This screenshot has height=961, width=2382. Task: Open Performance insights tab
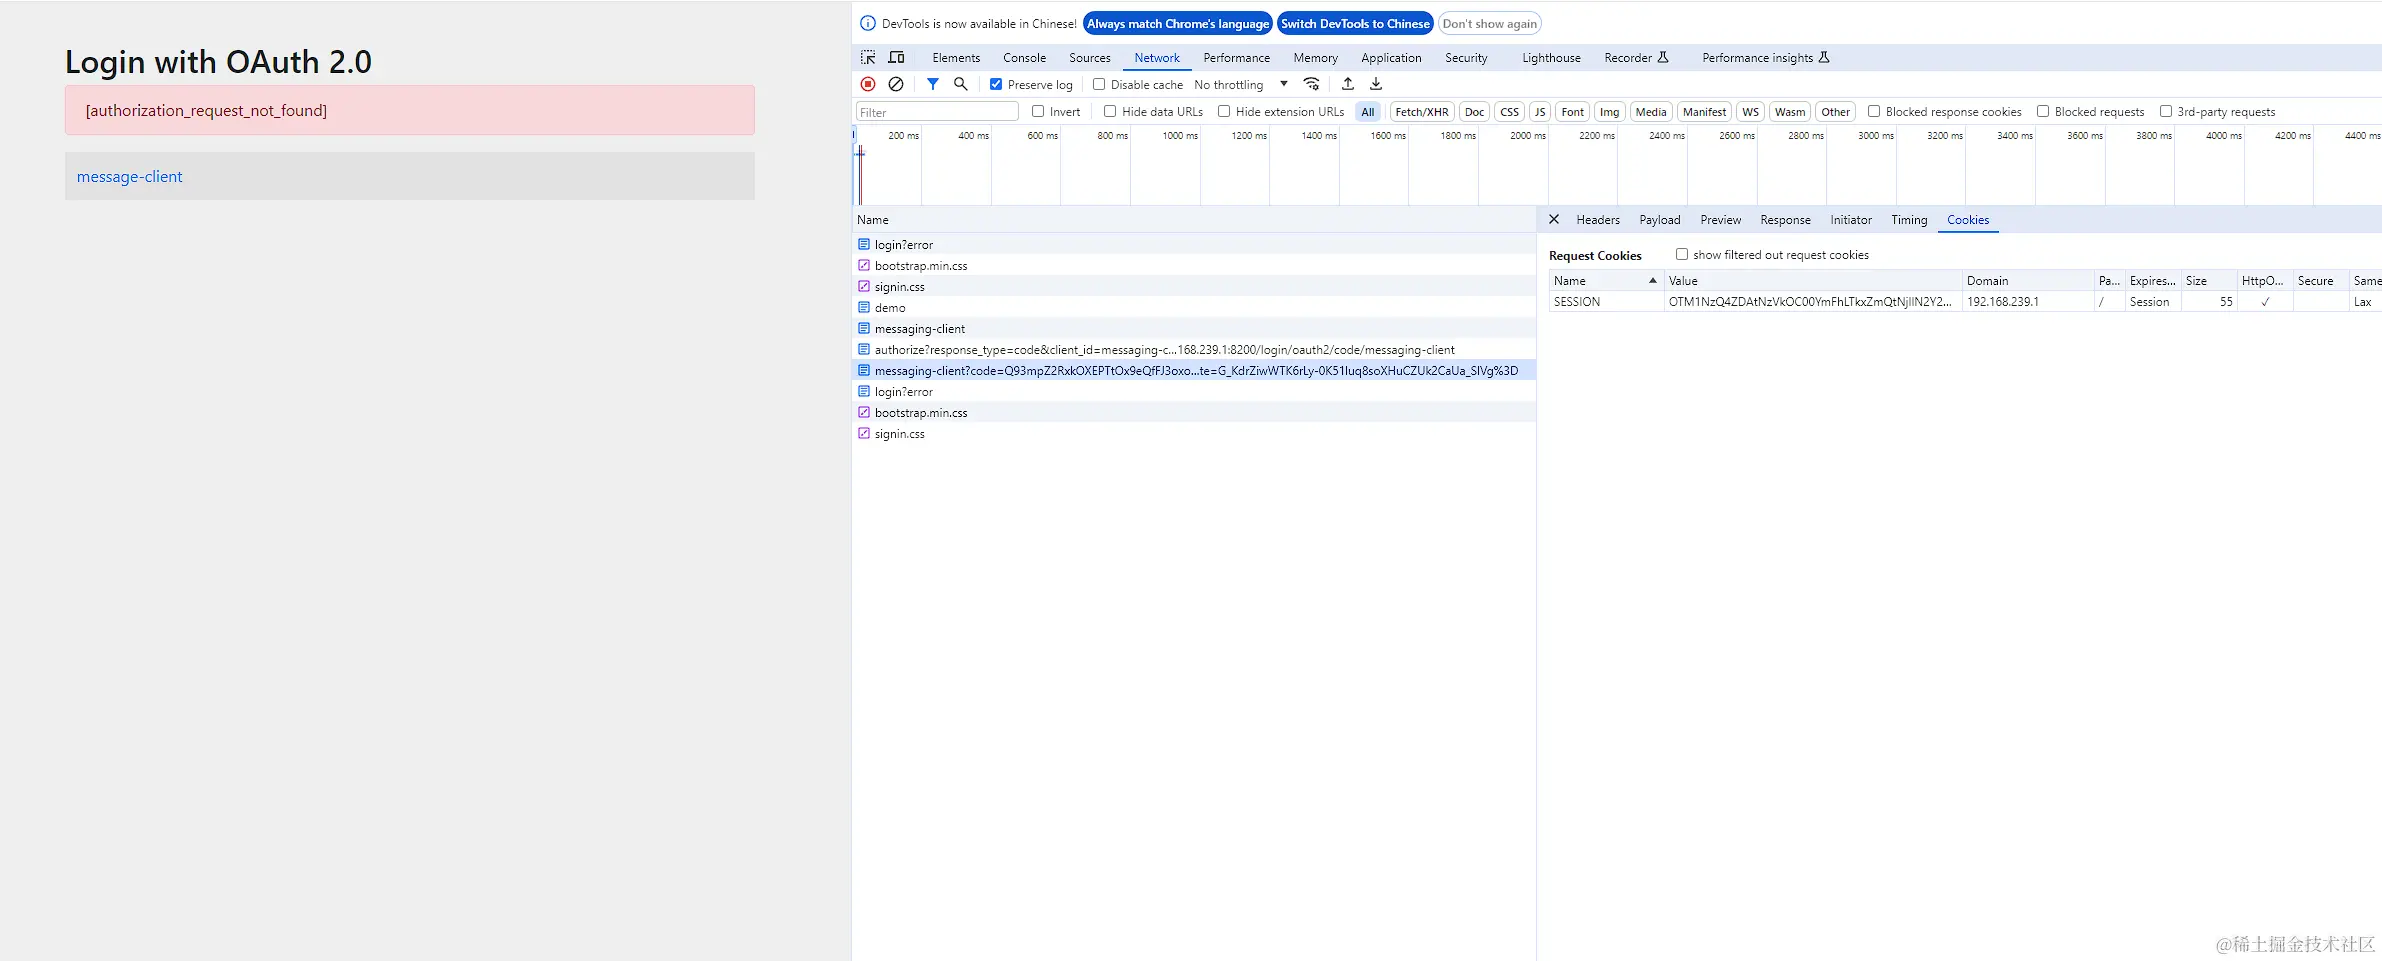click(1766, 58)
